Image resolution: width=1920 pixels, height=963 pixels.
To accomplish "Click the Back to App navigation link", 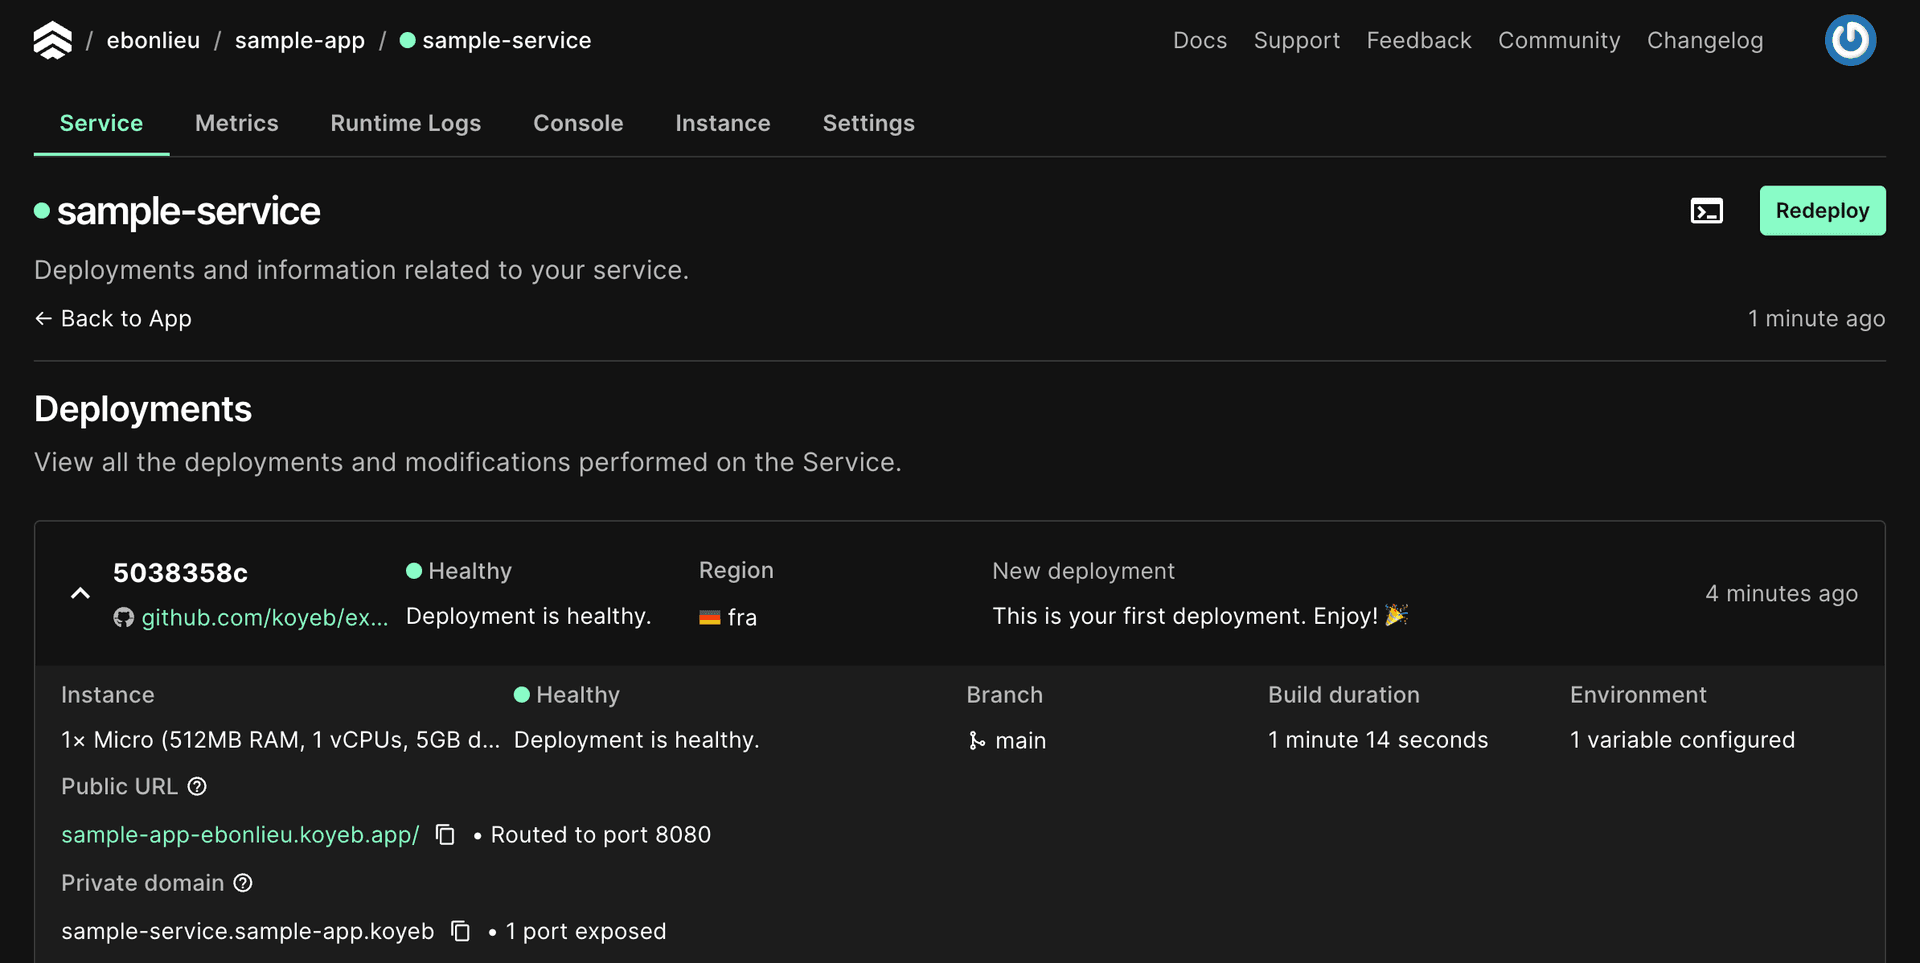I will tap(112, 318).
